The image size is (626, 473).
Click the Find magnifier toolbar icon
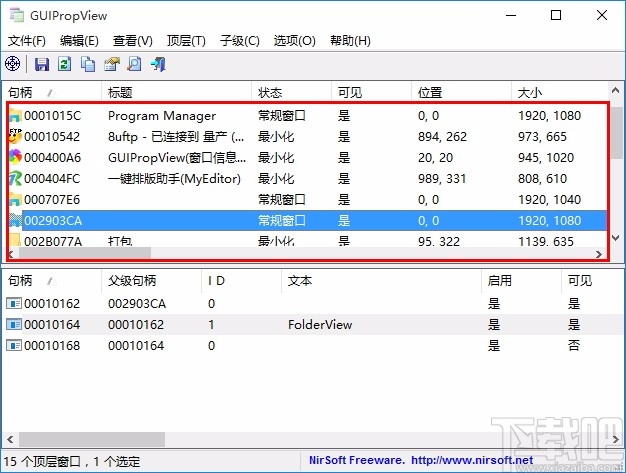pyautogui.click(x=135, y=64)
